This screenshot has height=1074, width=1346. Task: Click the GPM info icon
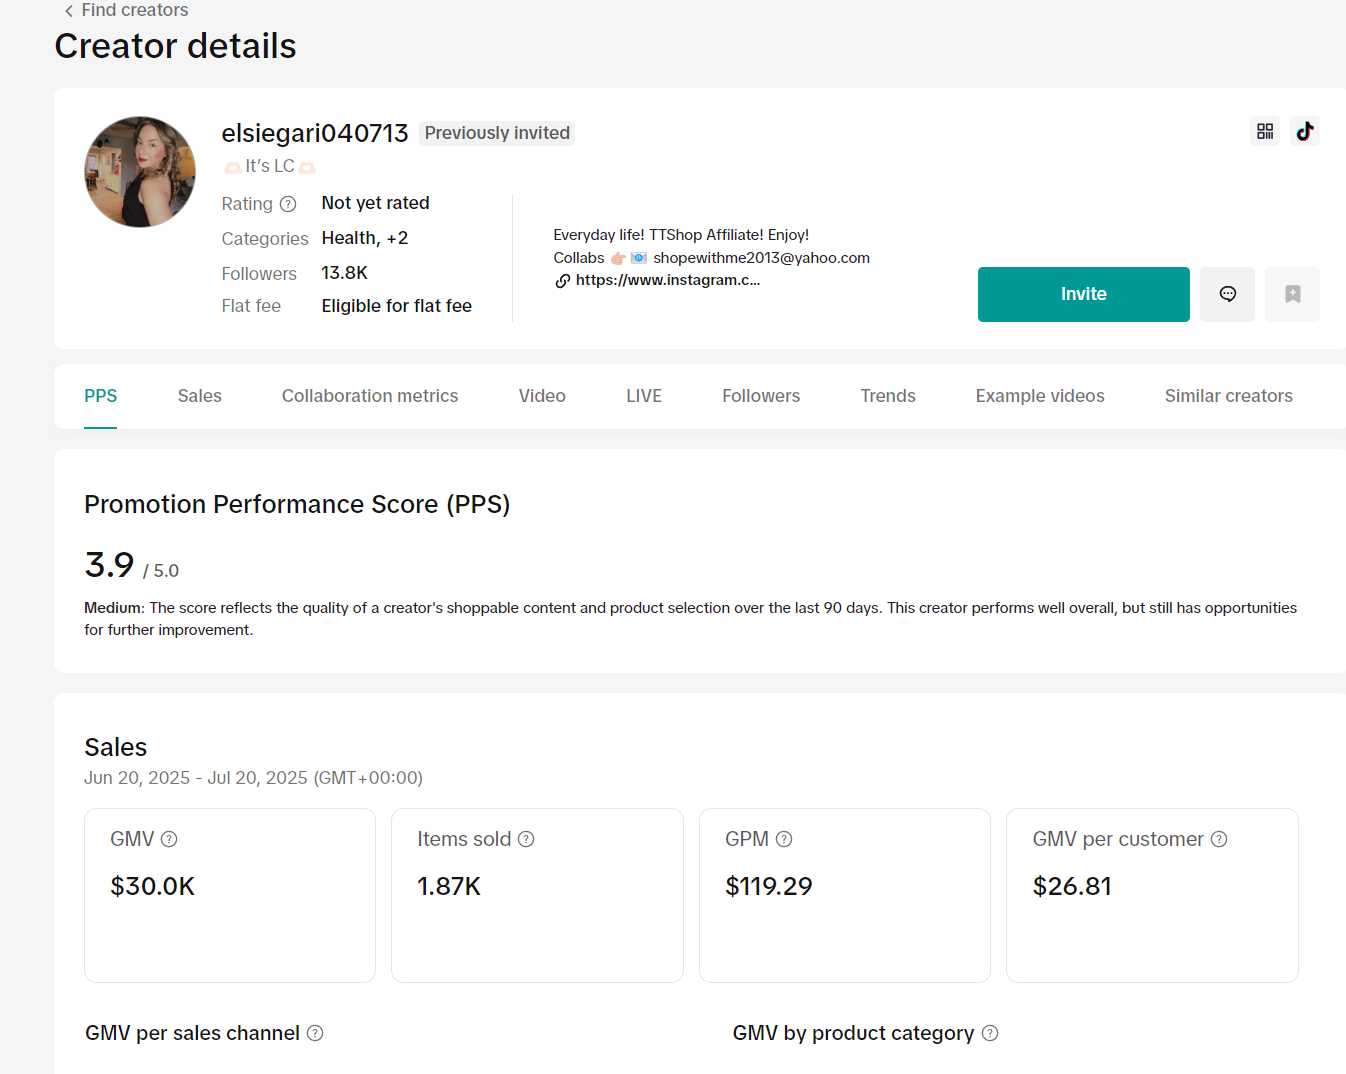[784, 839]
